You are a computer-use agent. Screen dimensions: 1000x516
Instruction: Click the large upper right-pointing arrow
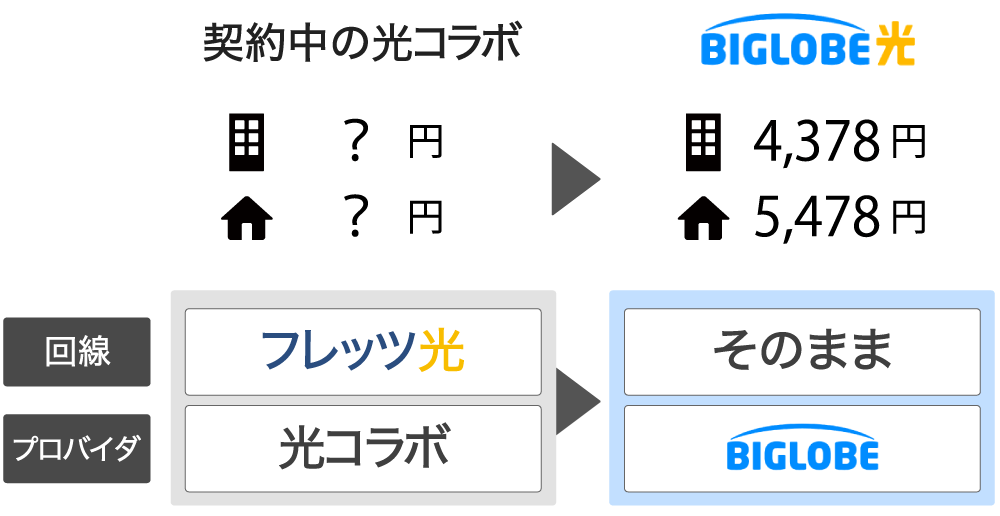click(x=574, y=179)
